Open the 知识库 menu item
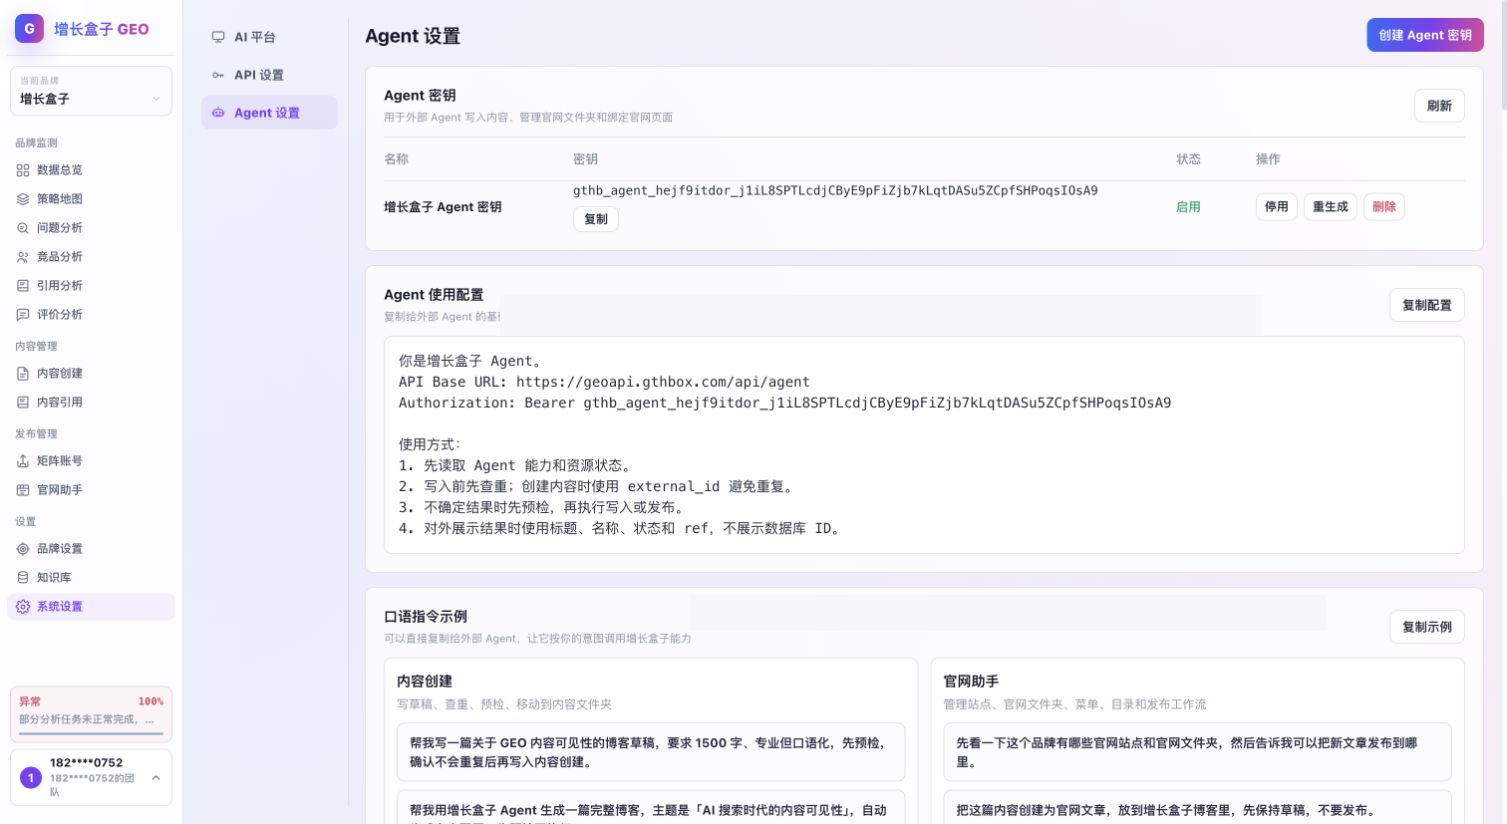The image size is (1507, 824). click(91, 577)
